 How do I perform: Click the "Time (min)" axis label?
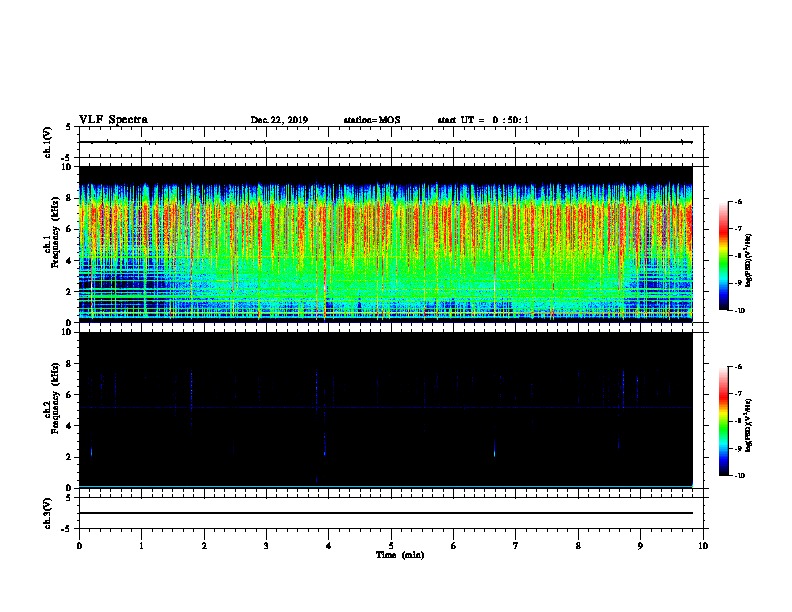point(400,555)
